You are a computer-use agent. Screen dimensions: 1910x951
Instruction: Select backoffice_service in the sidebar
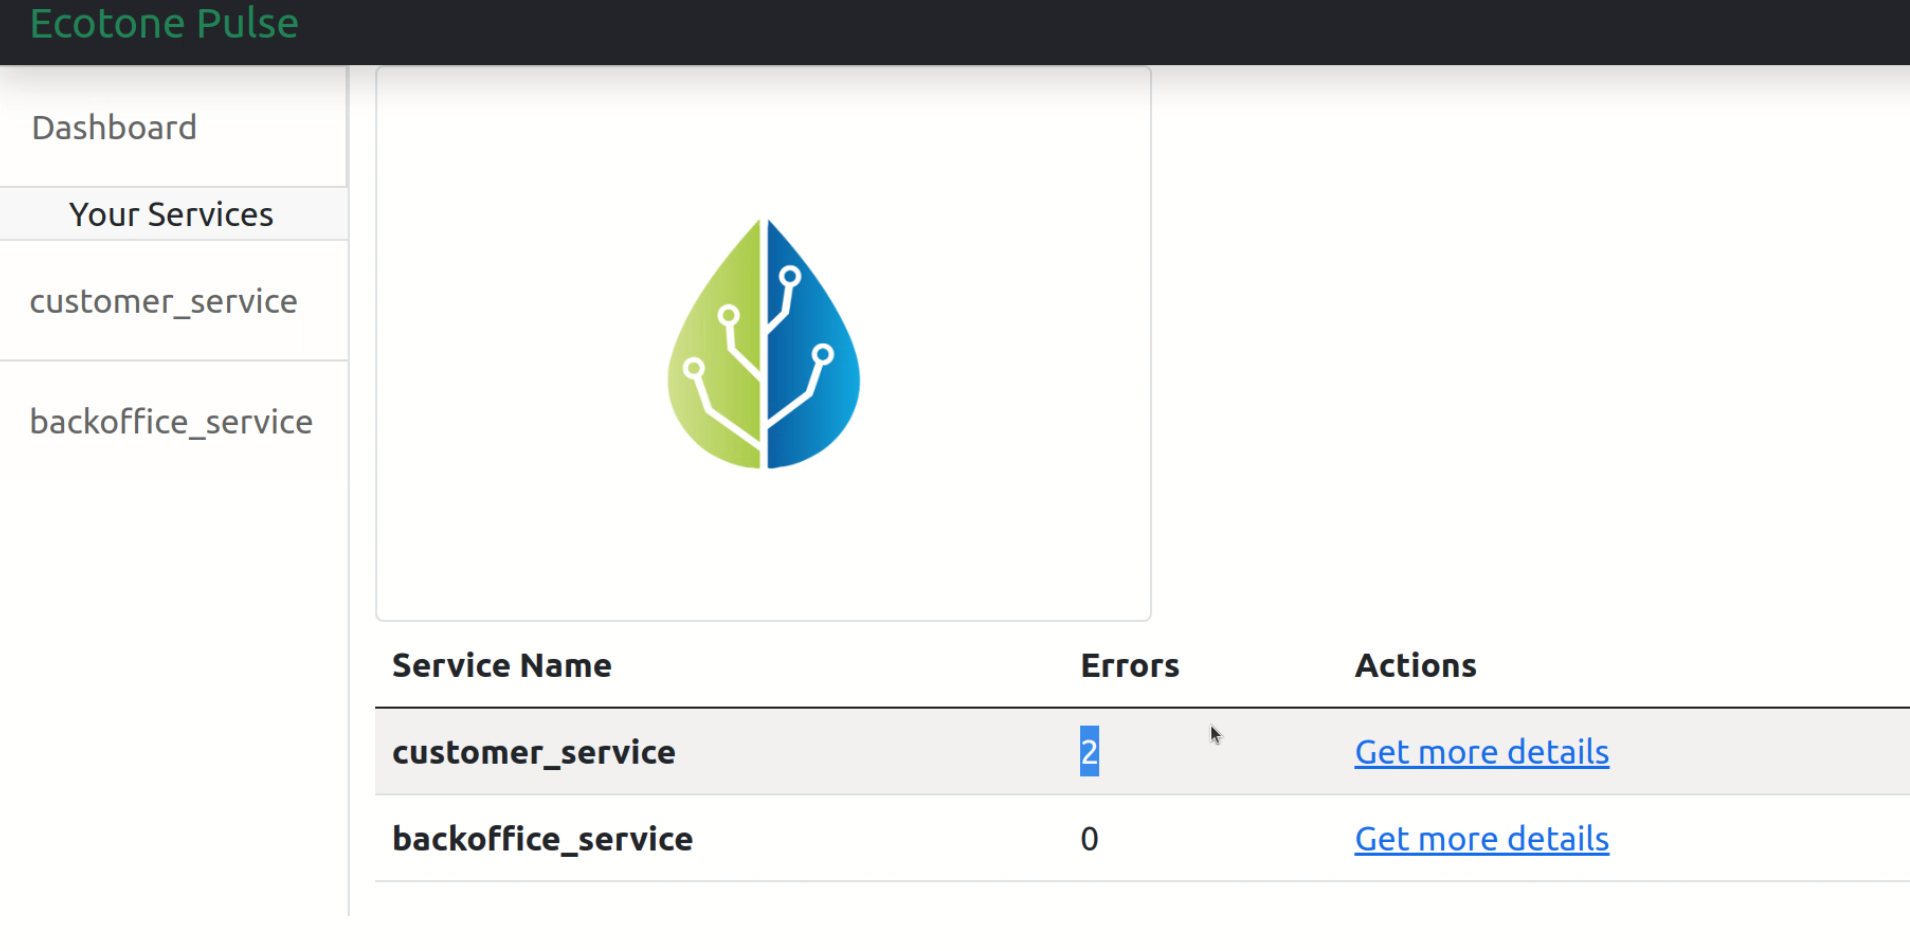click(171, 421)
